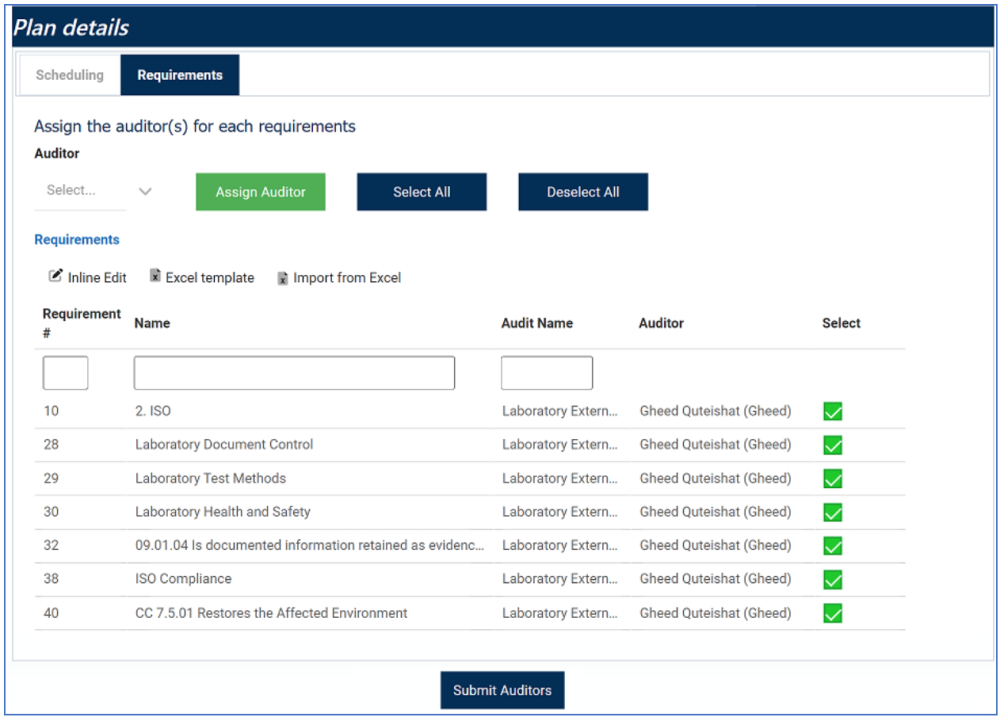Focus the Name filter input field
Image resolution: width=1000 pixels, height=721 pixels.
click(294, 373)
